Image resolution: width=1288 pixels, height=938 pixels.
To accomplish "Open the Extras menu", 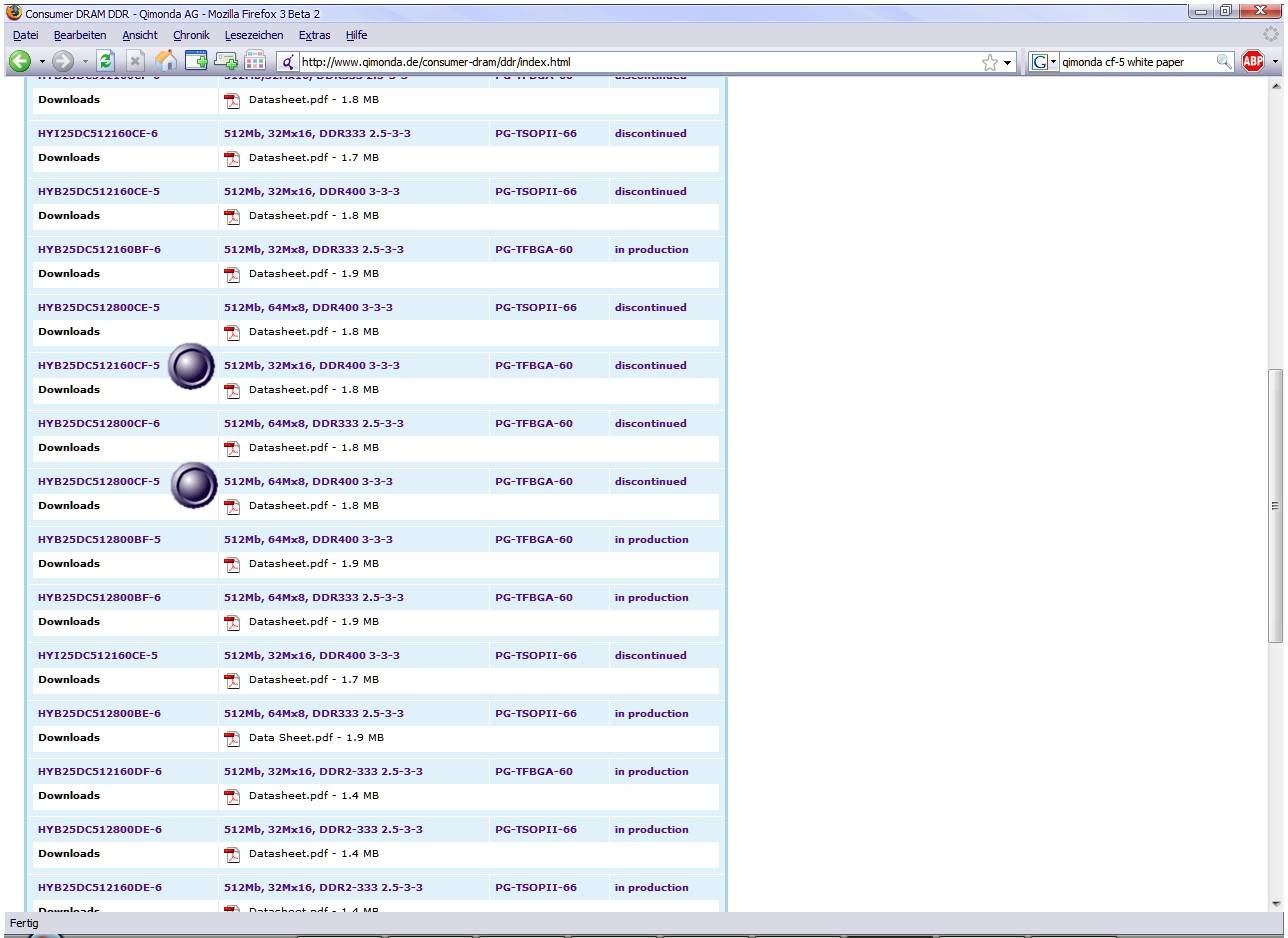I will click(314, 35).
